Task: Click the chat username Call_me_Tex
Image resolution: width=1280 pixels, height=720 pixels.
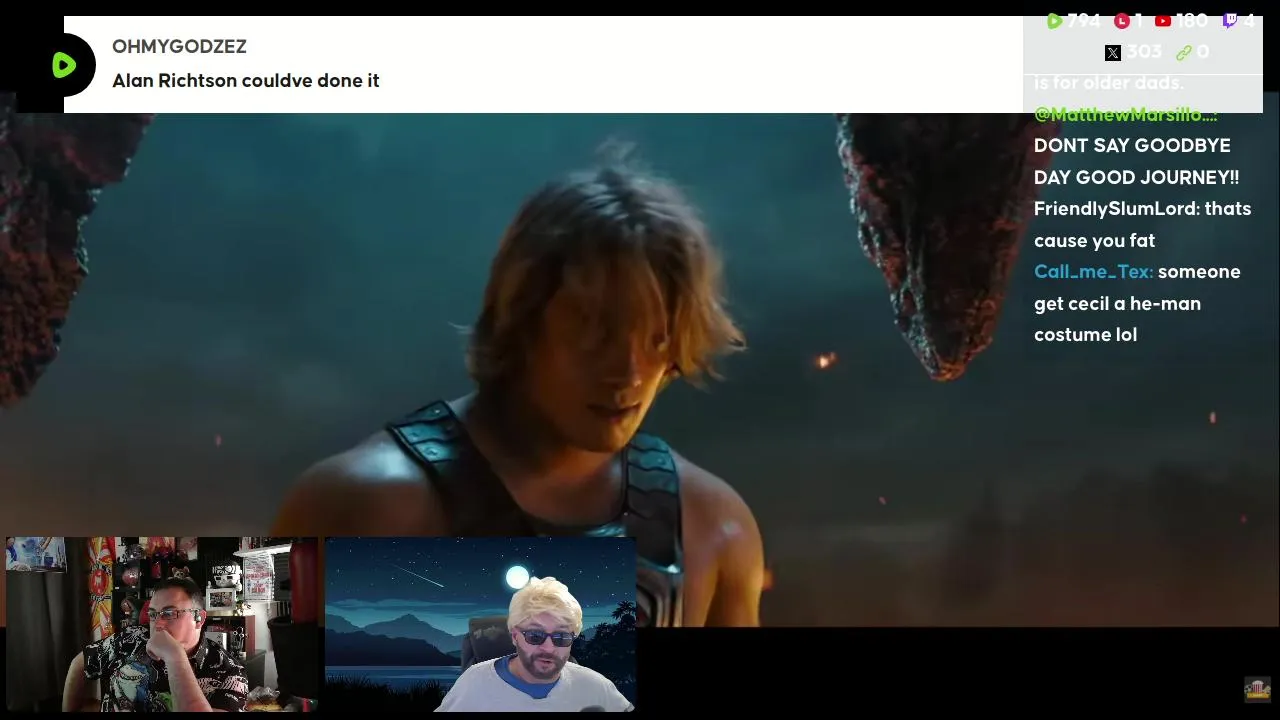Action: click(1093, 272)
